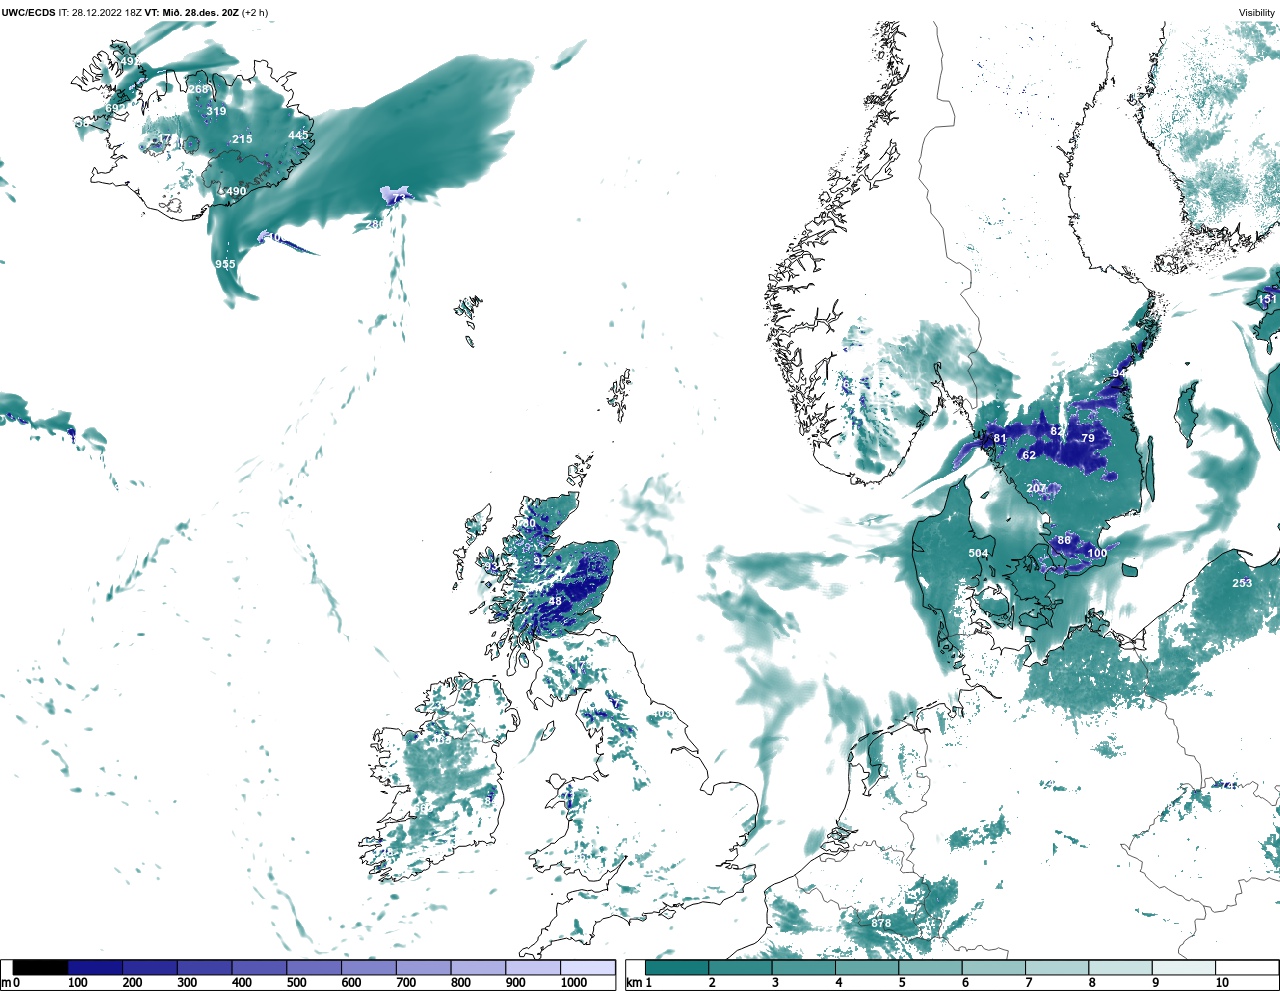Viewport: 1280px width, 991px height.
Task: Click the black 0–100 m legend swatch
Action: point(41,967)
